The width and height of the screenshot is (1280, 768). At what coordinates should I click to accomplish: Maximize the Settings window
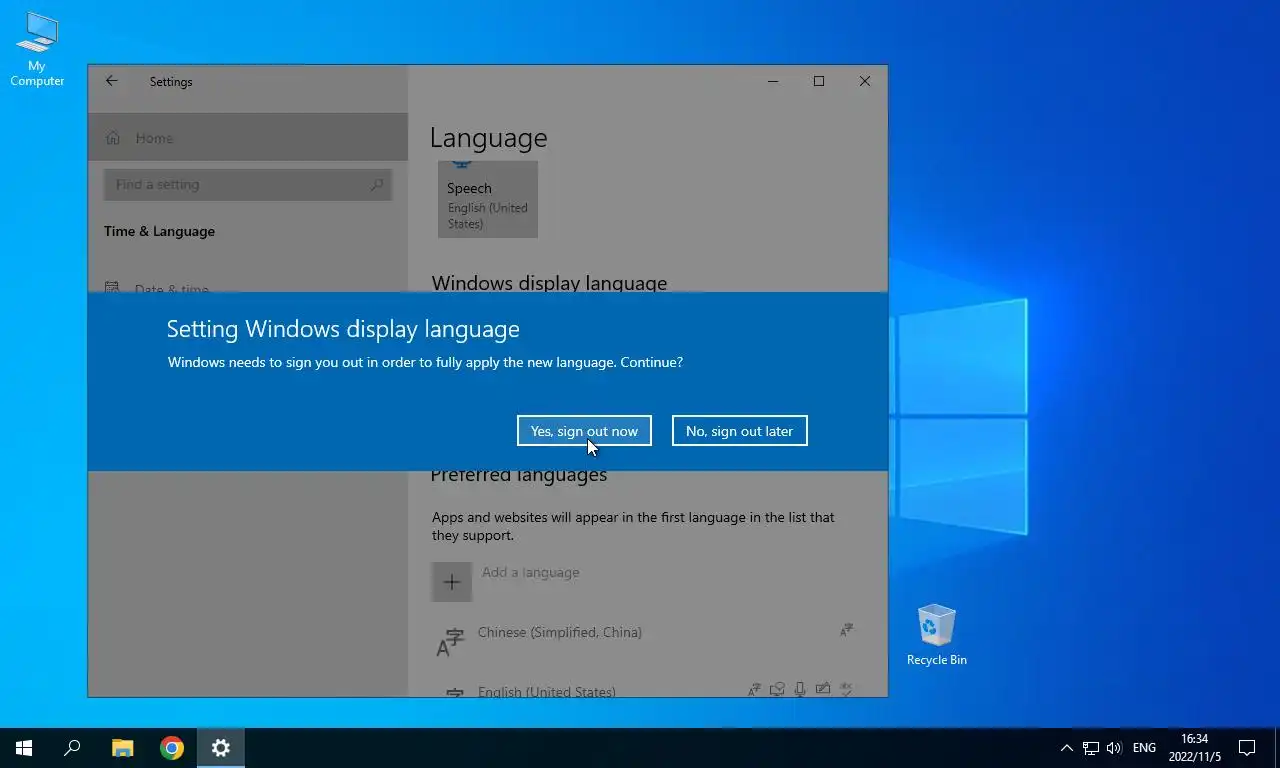819,81
